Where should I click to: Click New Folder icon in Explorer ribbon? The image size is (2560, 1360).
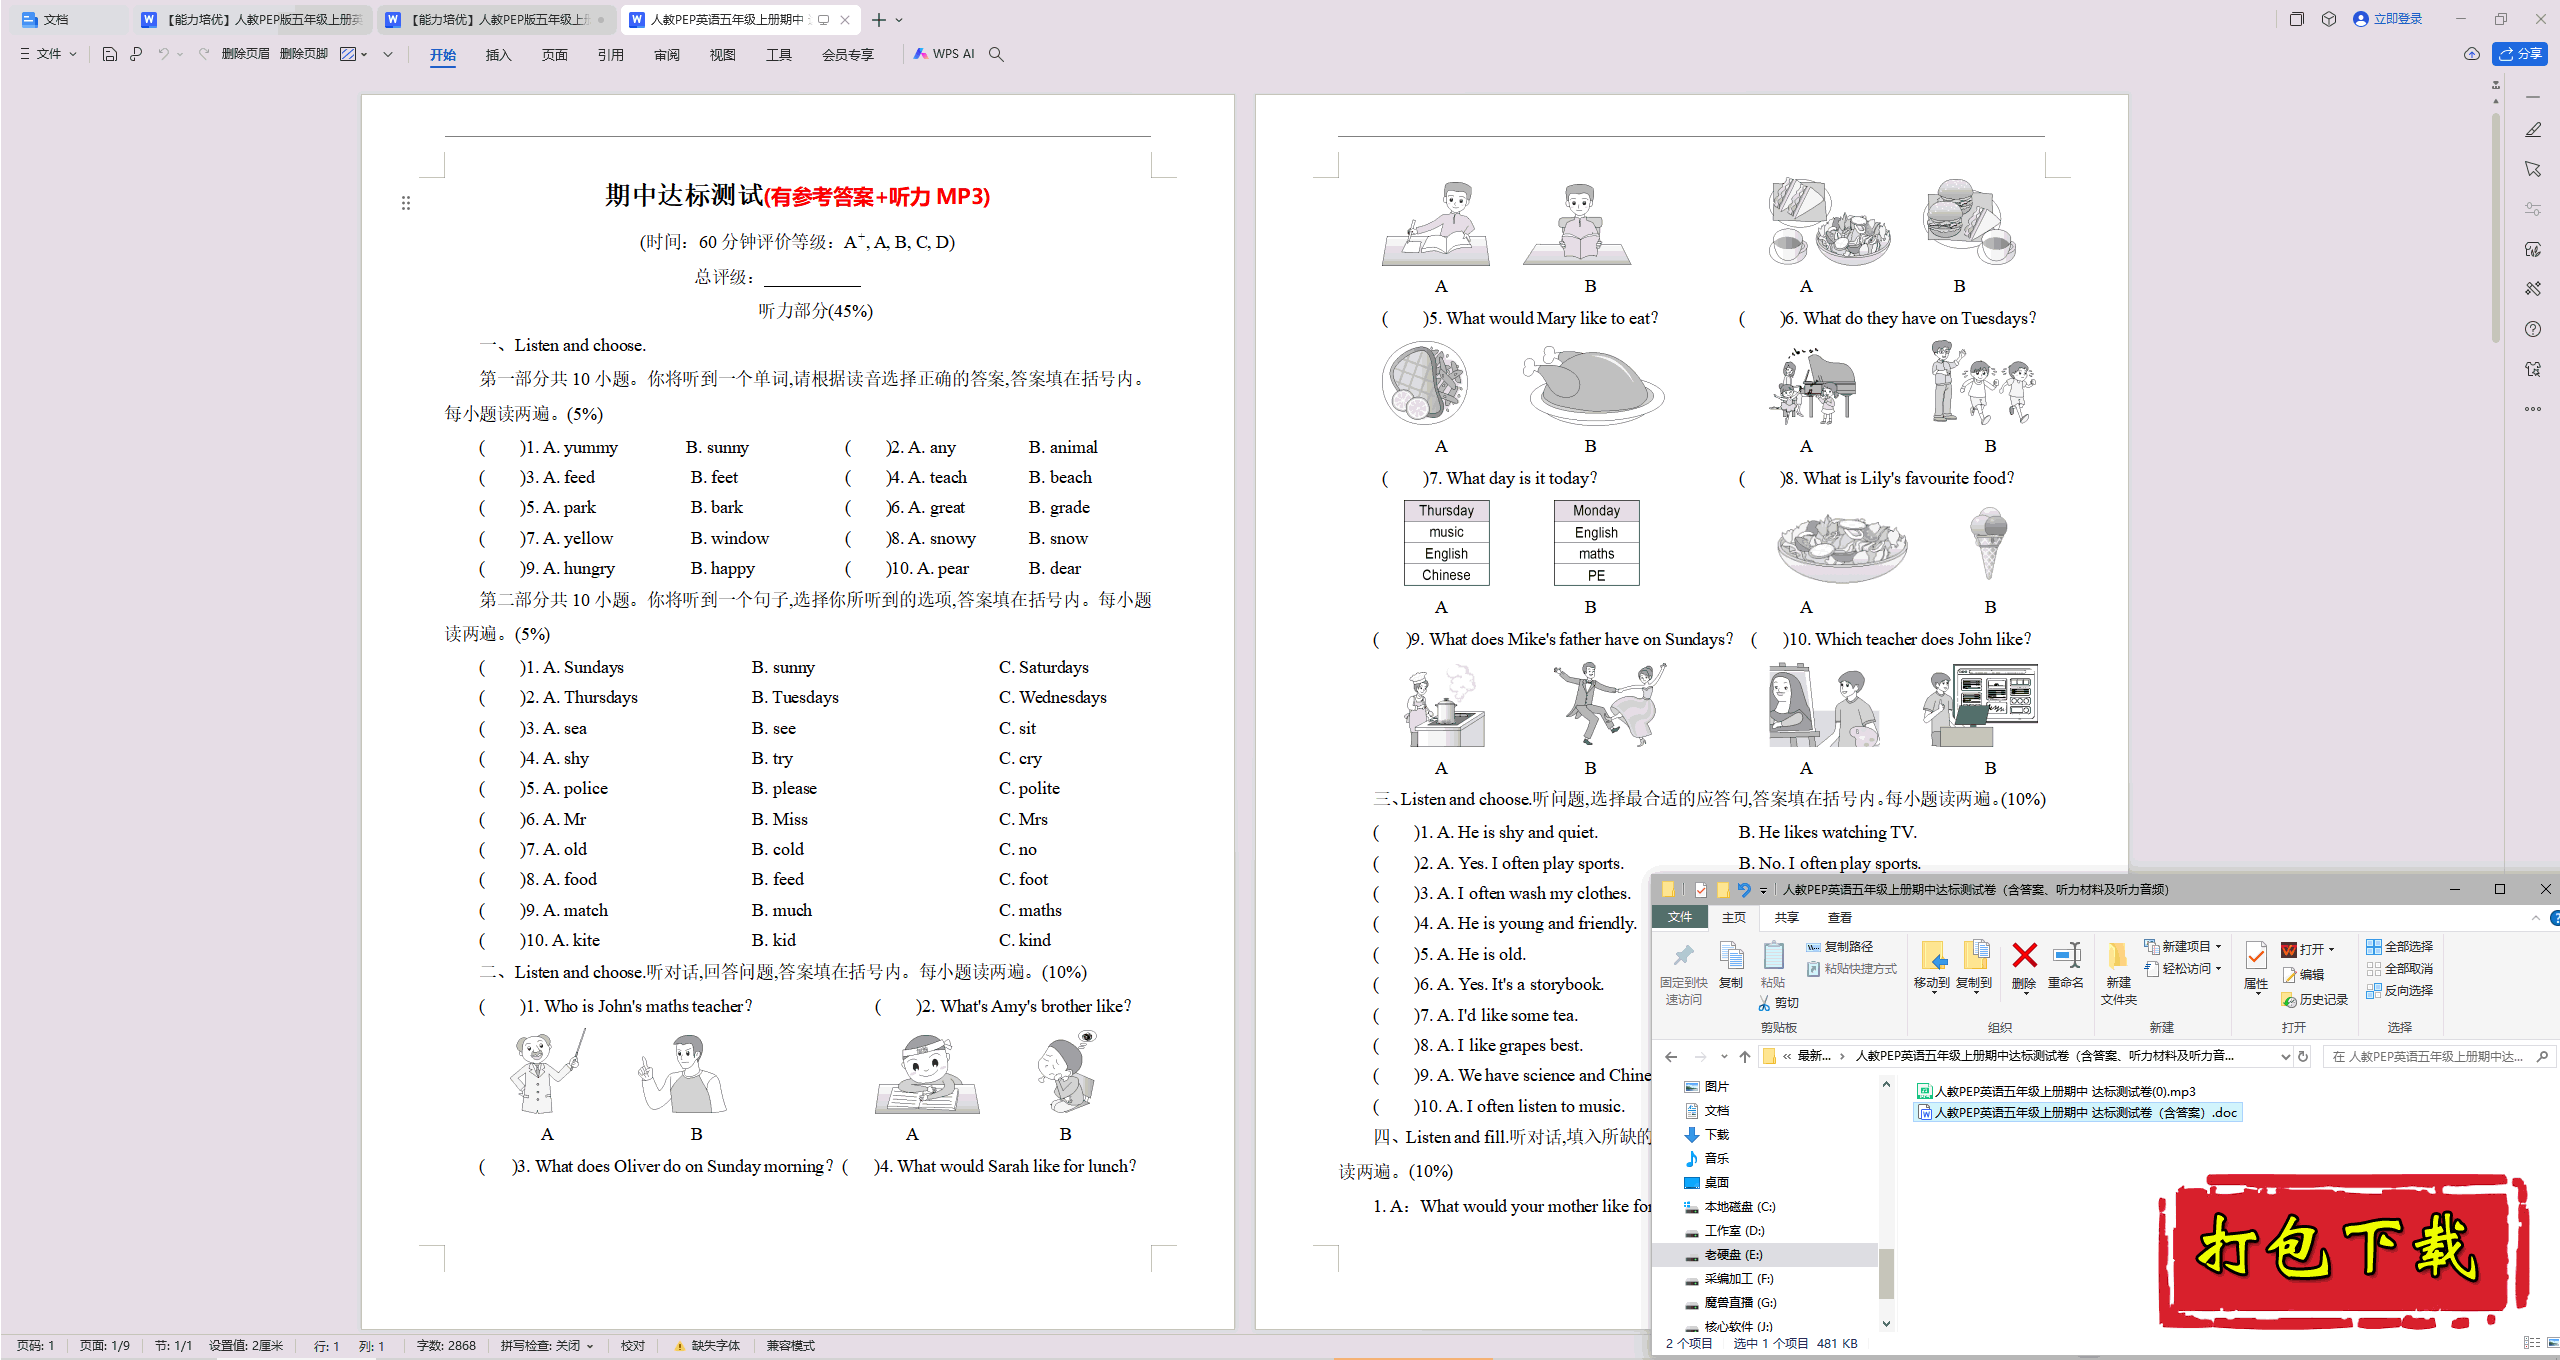pos(2118,957)
